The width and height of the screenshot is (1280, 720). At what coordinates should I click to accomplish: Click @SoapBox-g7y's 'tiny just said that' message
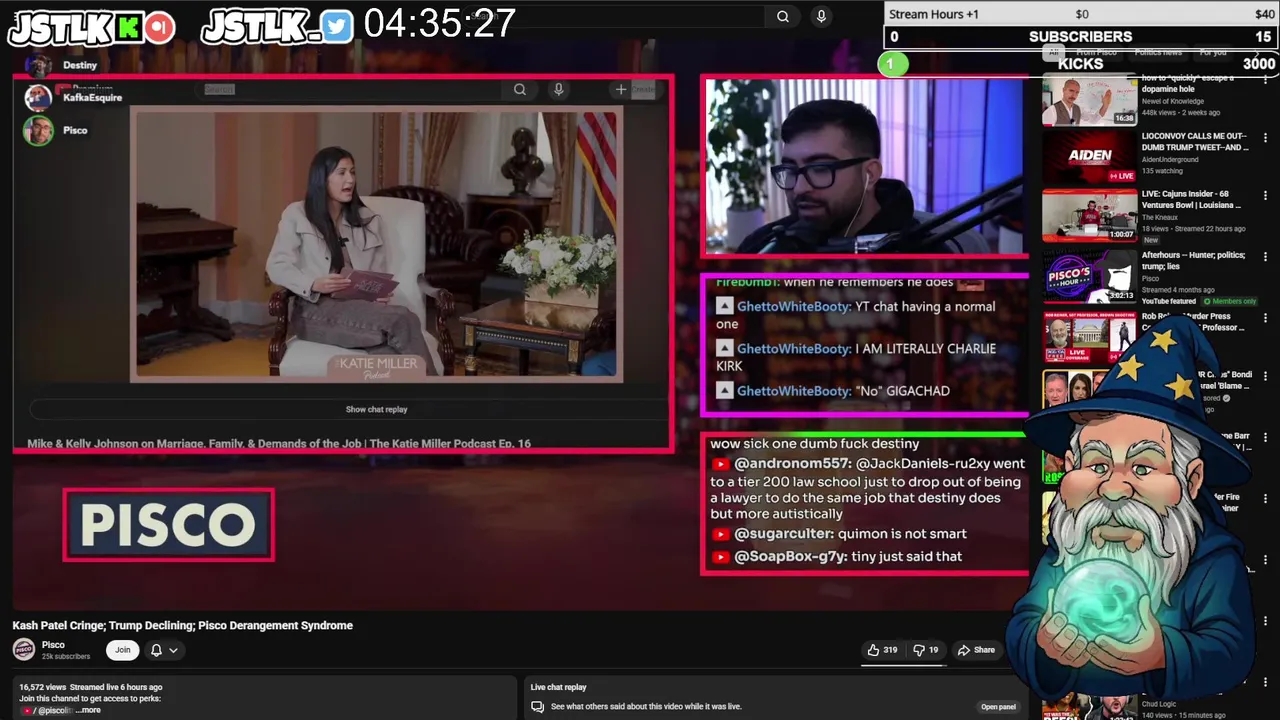836,556
